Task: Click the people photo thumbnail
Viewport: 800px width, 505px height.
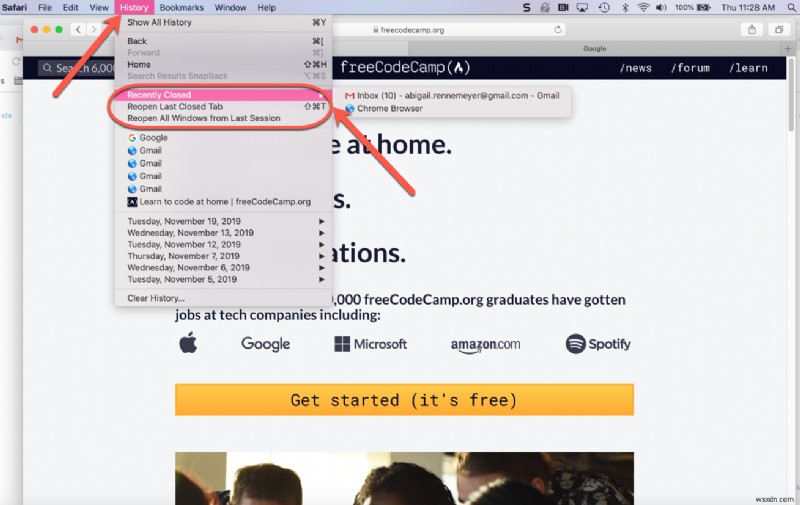Action: [x=404, y=478]
